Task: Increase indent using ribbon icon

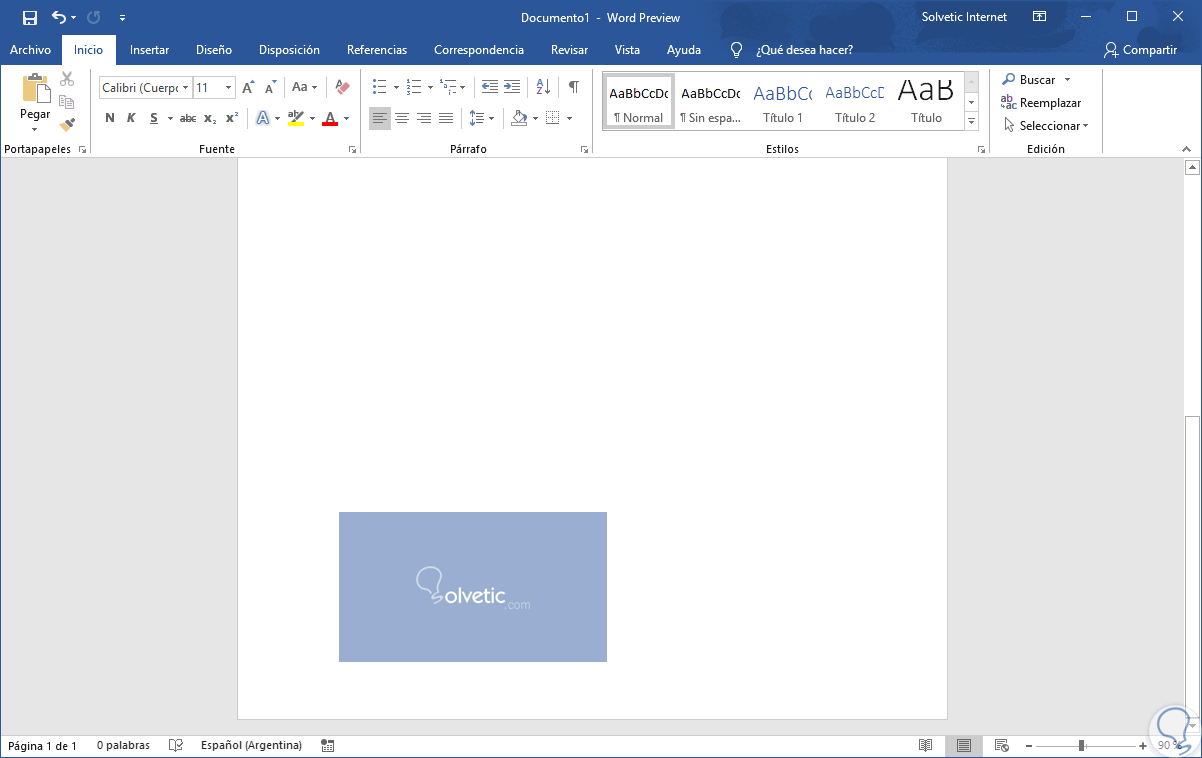Action: [x=512, y=87]
